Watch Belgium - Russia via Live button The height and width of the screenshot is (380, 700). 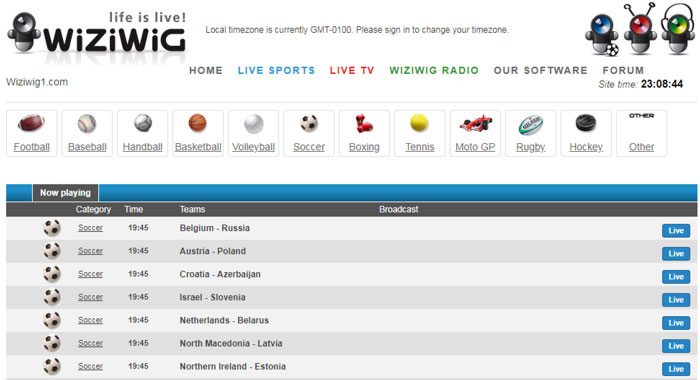676,230
